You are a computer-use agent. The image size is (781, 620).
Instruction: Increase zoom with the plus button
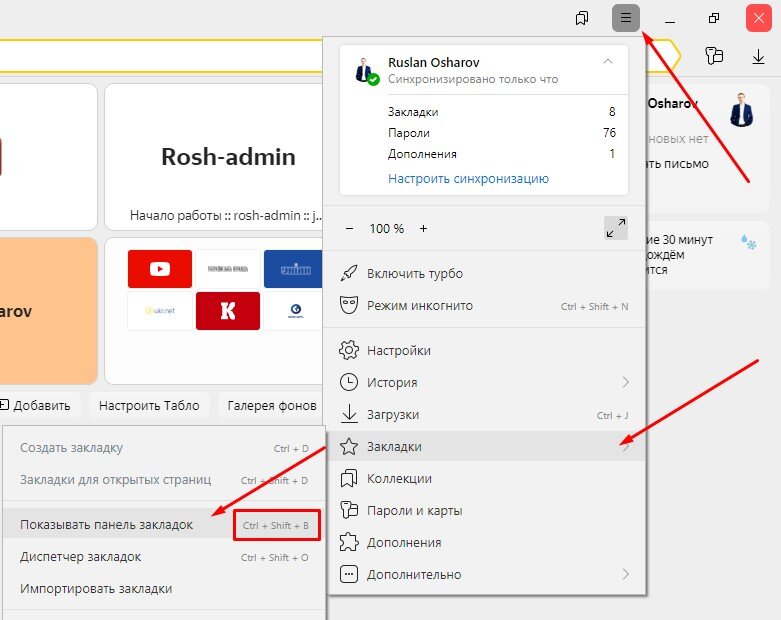(423, 229)
